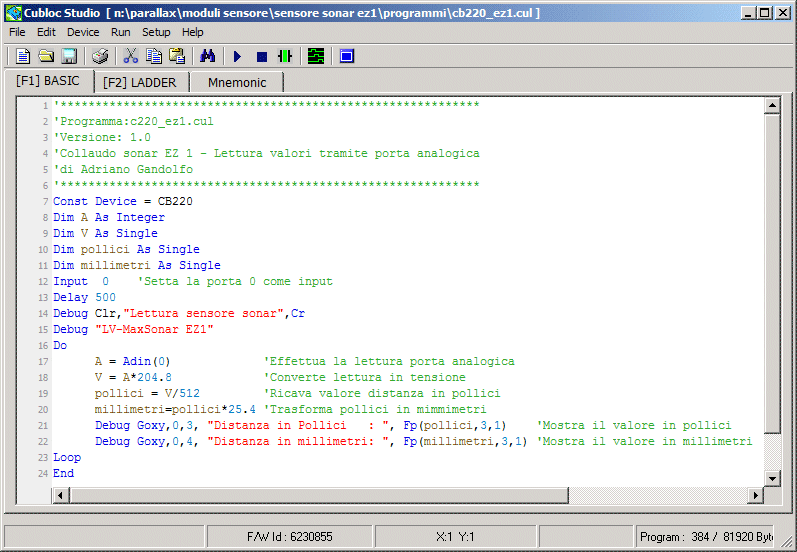The height and width of the screenshot is (552, 797).
Task: Open the Device menu
Action: pos(83,32)
